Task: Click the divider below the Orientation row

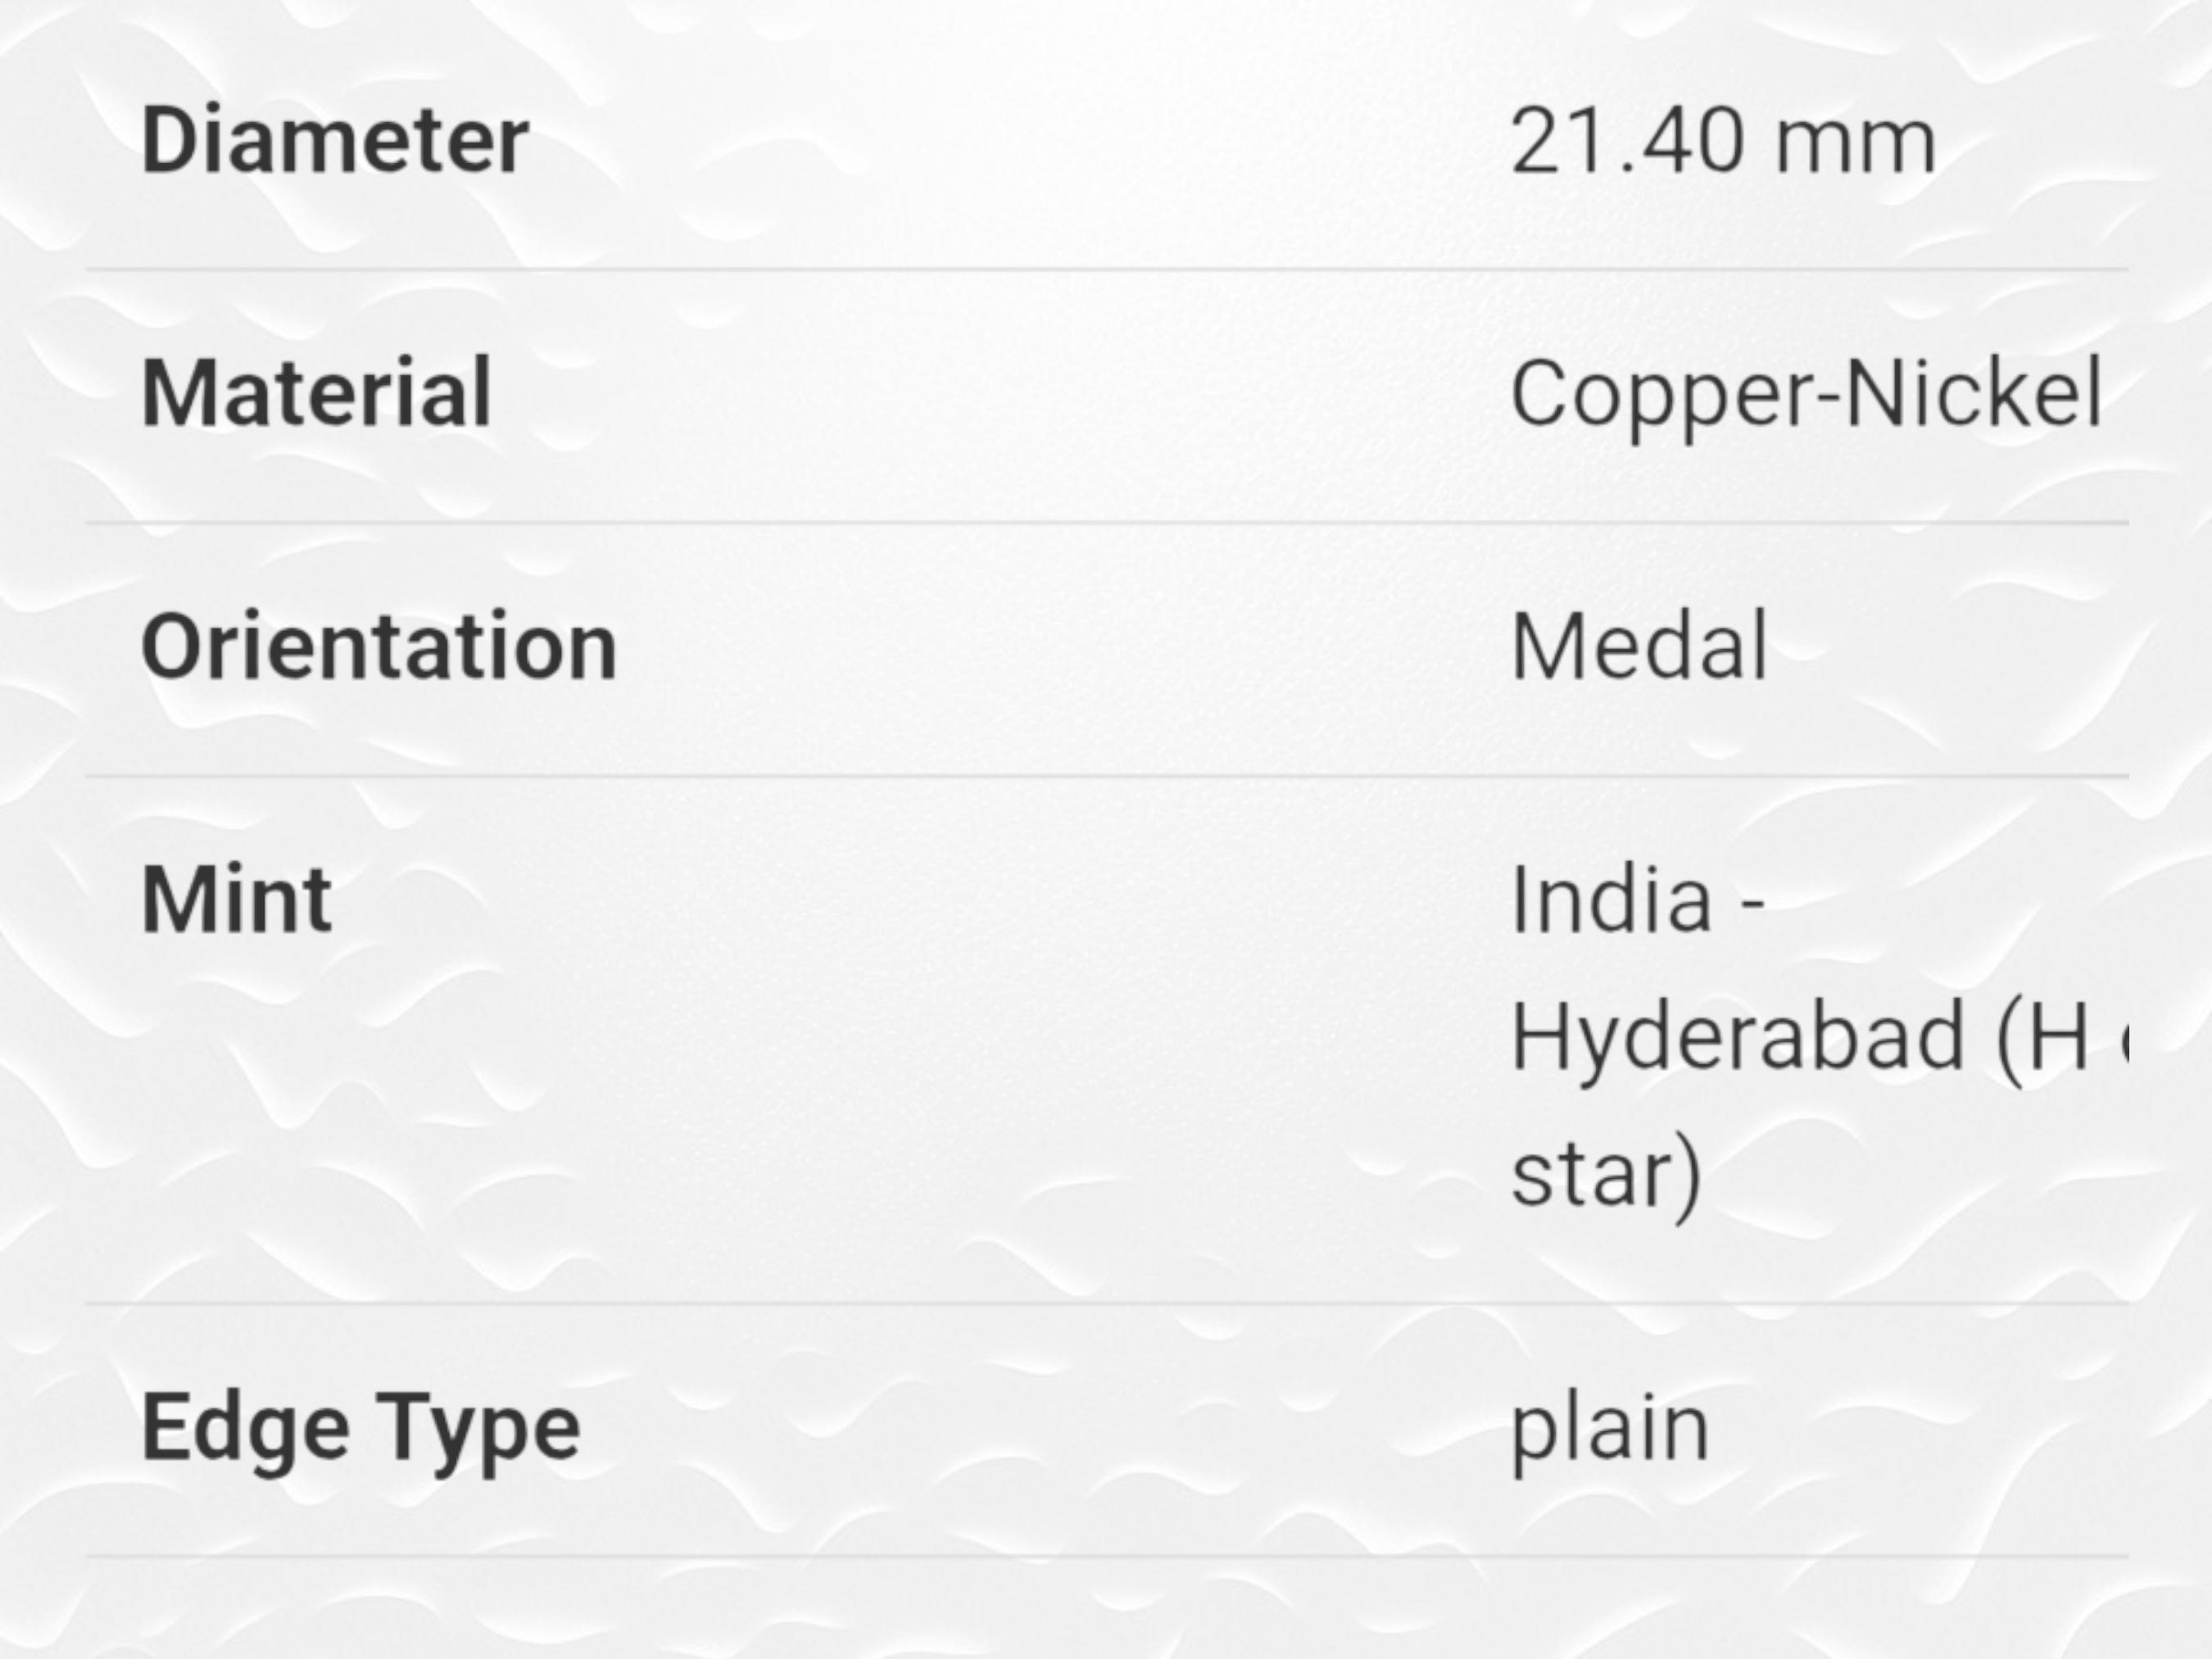Action: click(x=1107, y=775)
